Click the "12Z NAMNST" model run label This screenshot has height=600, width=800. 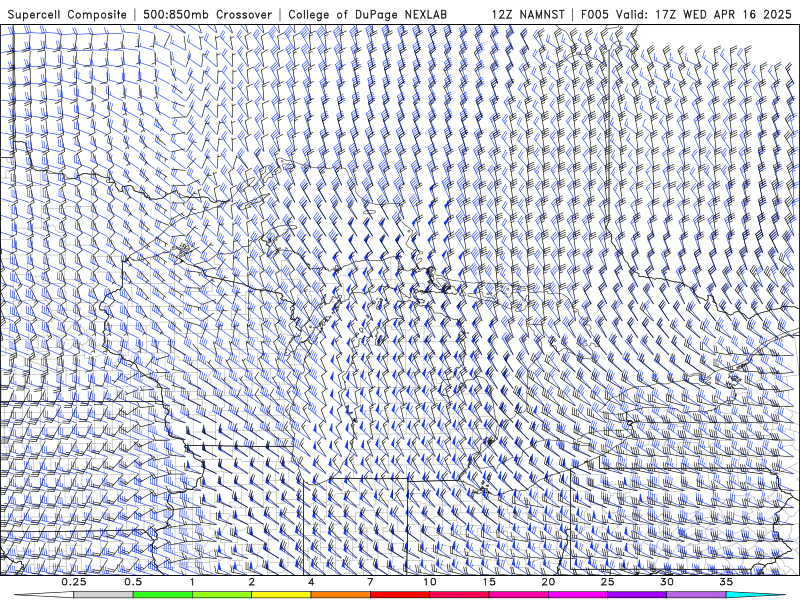[x=528, y=14]
